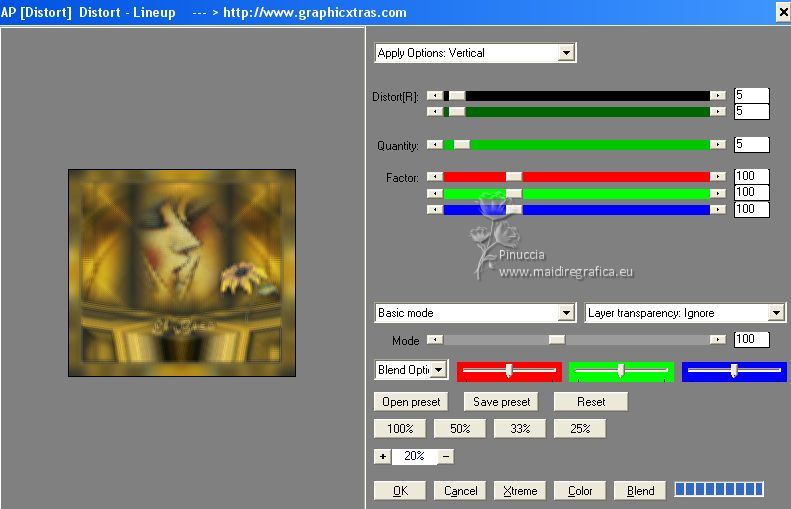Screen dimensions: 791x509
Task: Click left arrow of green Factor slider
Action: click(x=434, y=193)
